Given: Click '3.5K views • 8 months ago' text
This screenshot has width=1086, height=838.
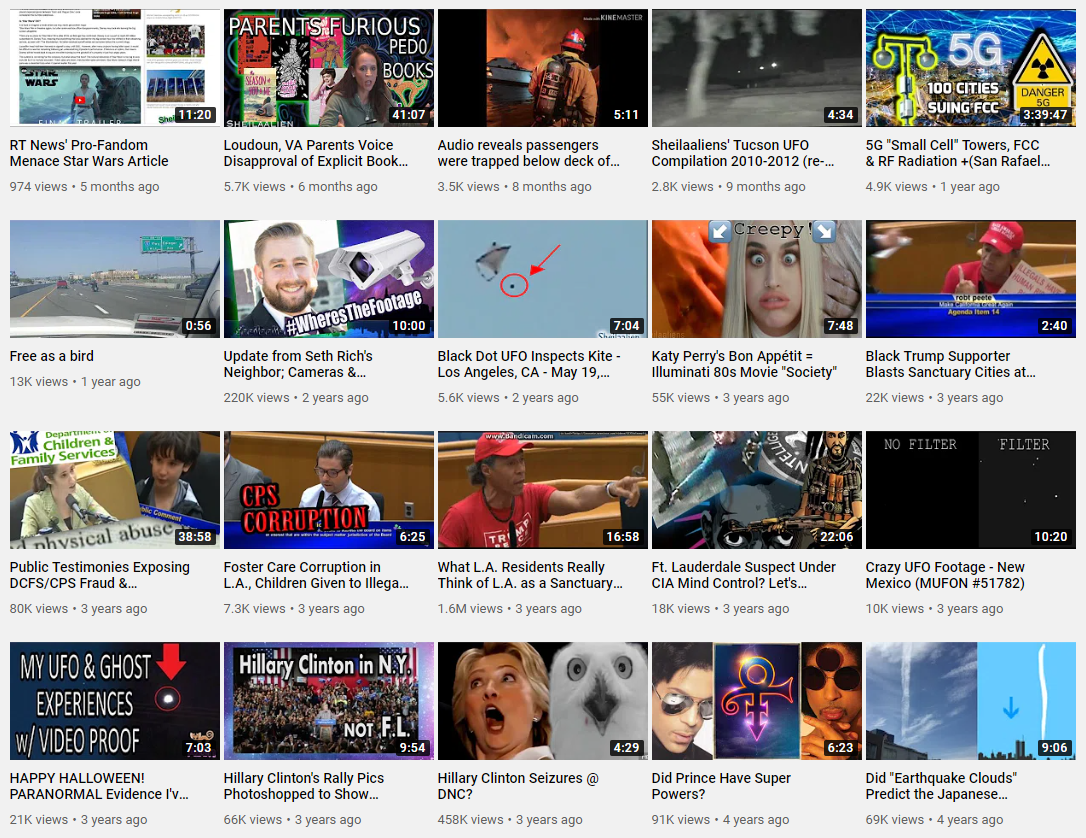Looking at the screenshot, I should [x=515, y=186].
